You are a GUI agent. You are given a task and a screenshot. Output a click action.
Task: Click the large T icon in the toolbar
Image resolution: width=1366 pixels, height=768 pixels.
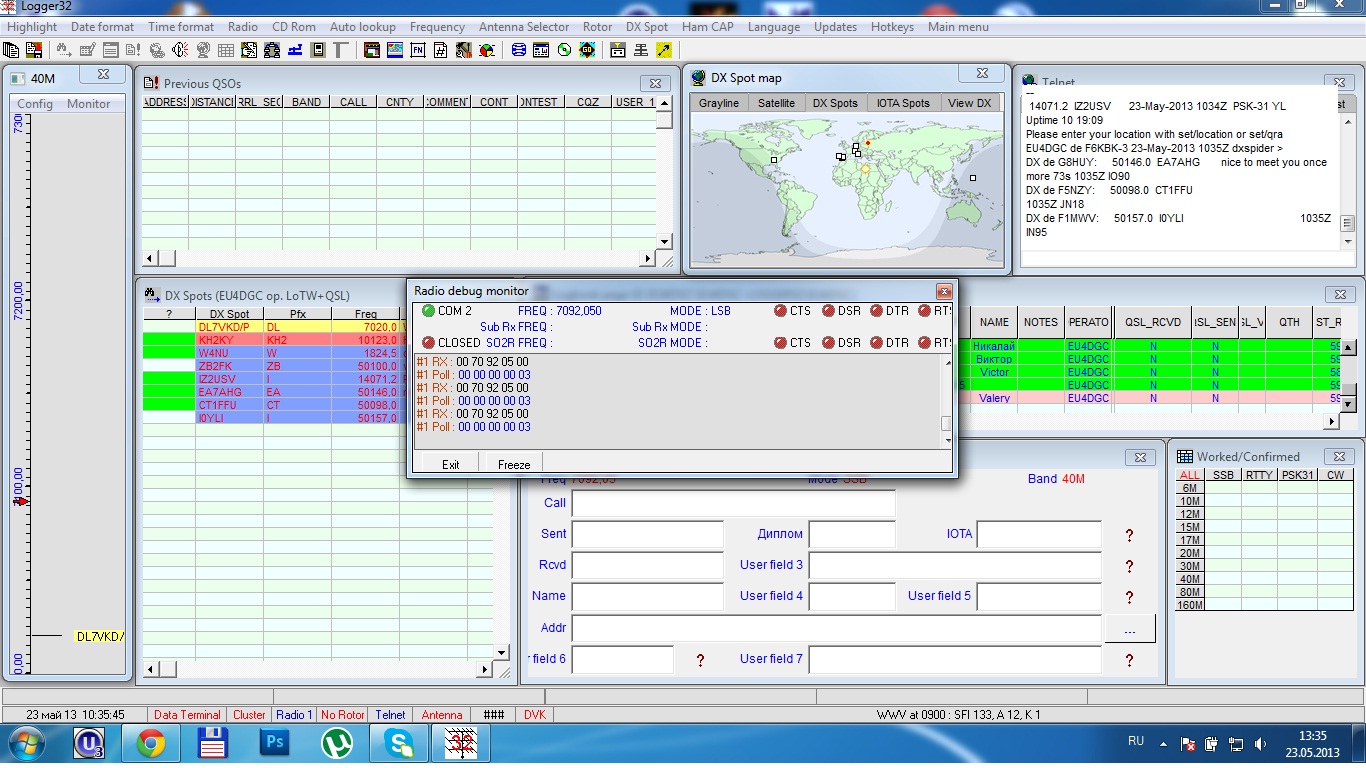click(341, 50)
